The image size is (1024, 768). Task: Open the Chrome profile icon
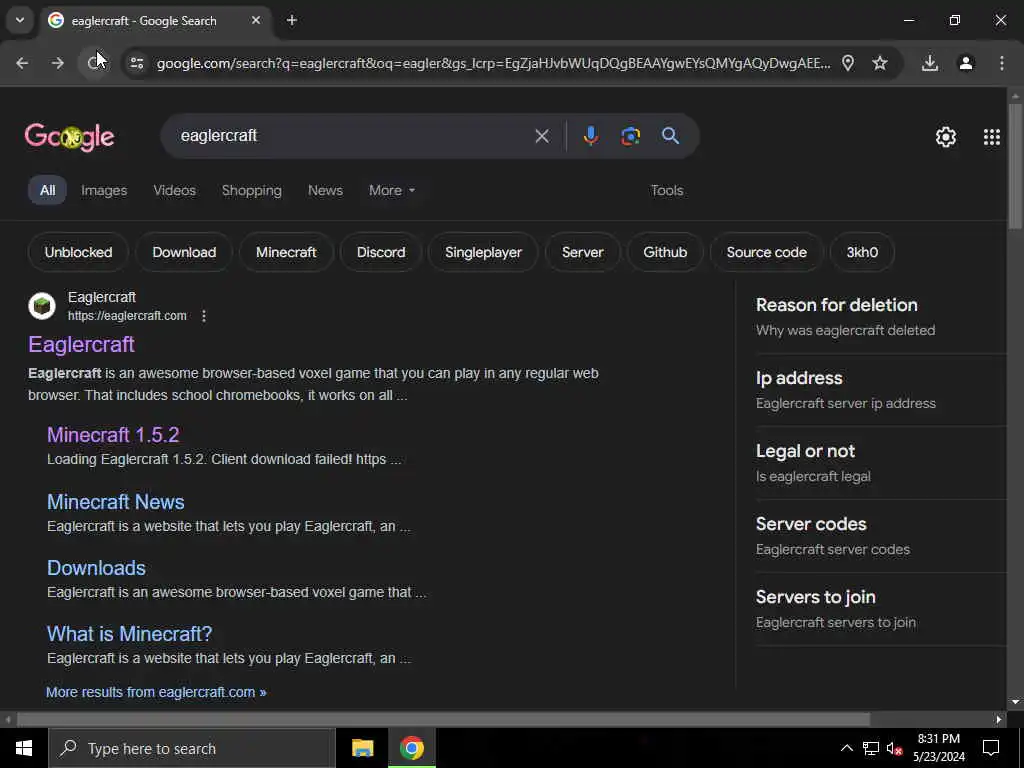point(966,63)
